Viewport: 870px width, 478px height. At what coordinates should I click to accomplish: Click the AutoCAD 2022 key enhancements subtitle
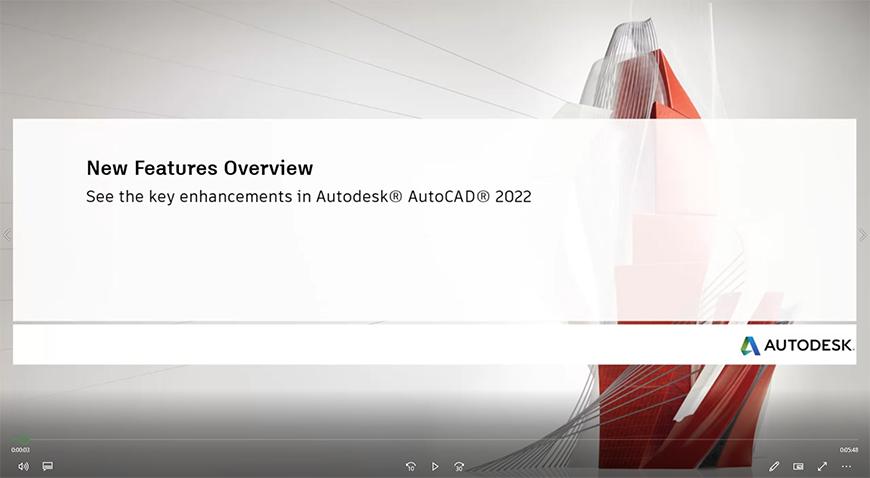308,197
